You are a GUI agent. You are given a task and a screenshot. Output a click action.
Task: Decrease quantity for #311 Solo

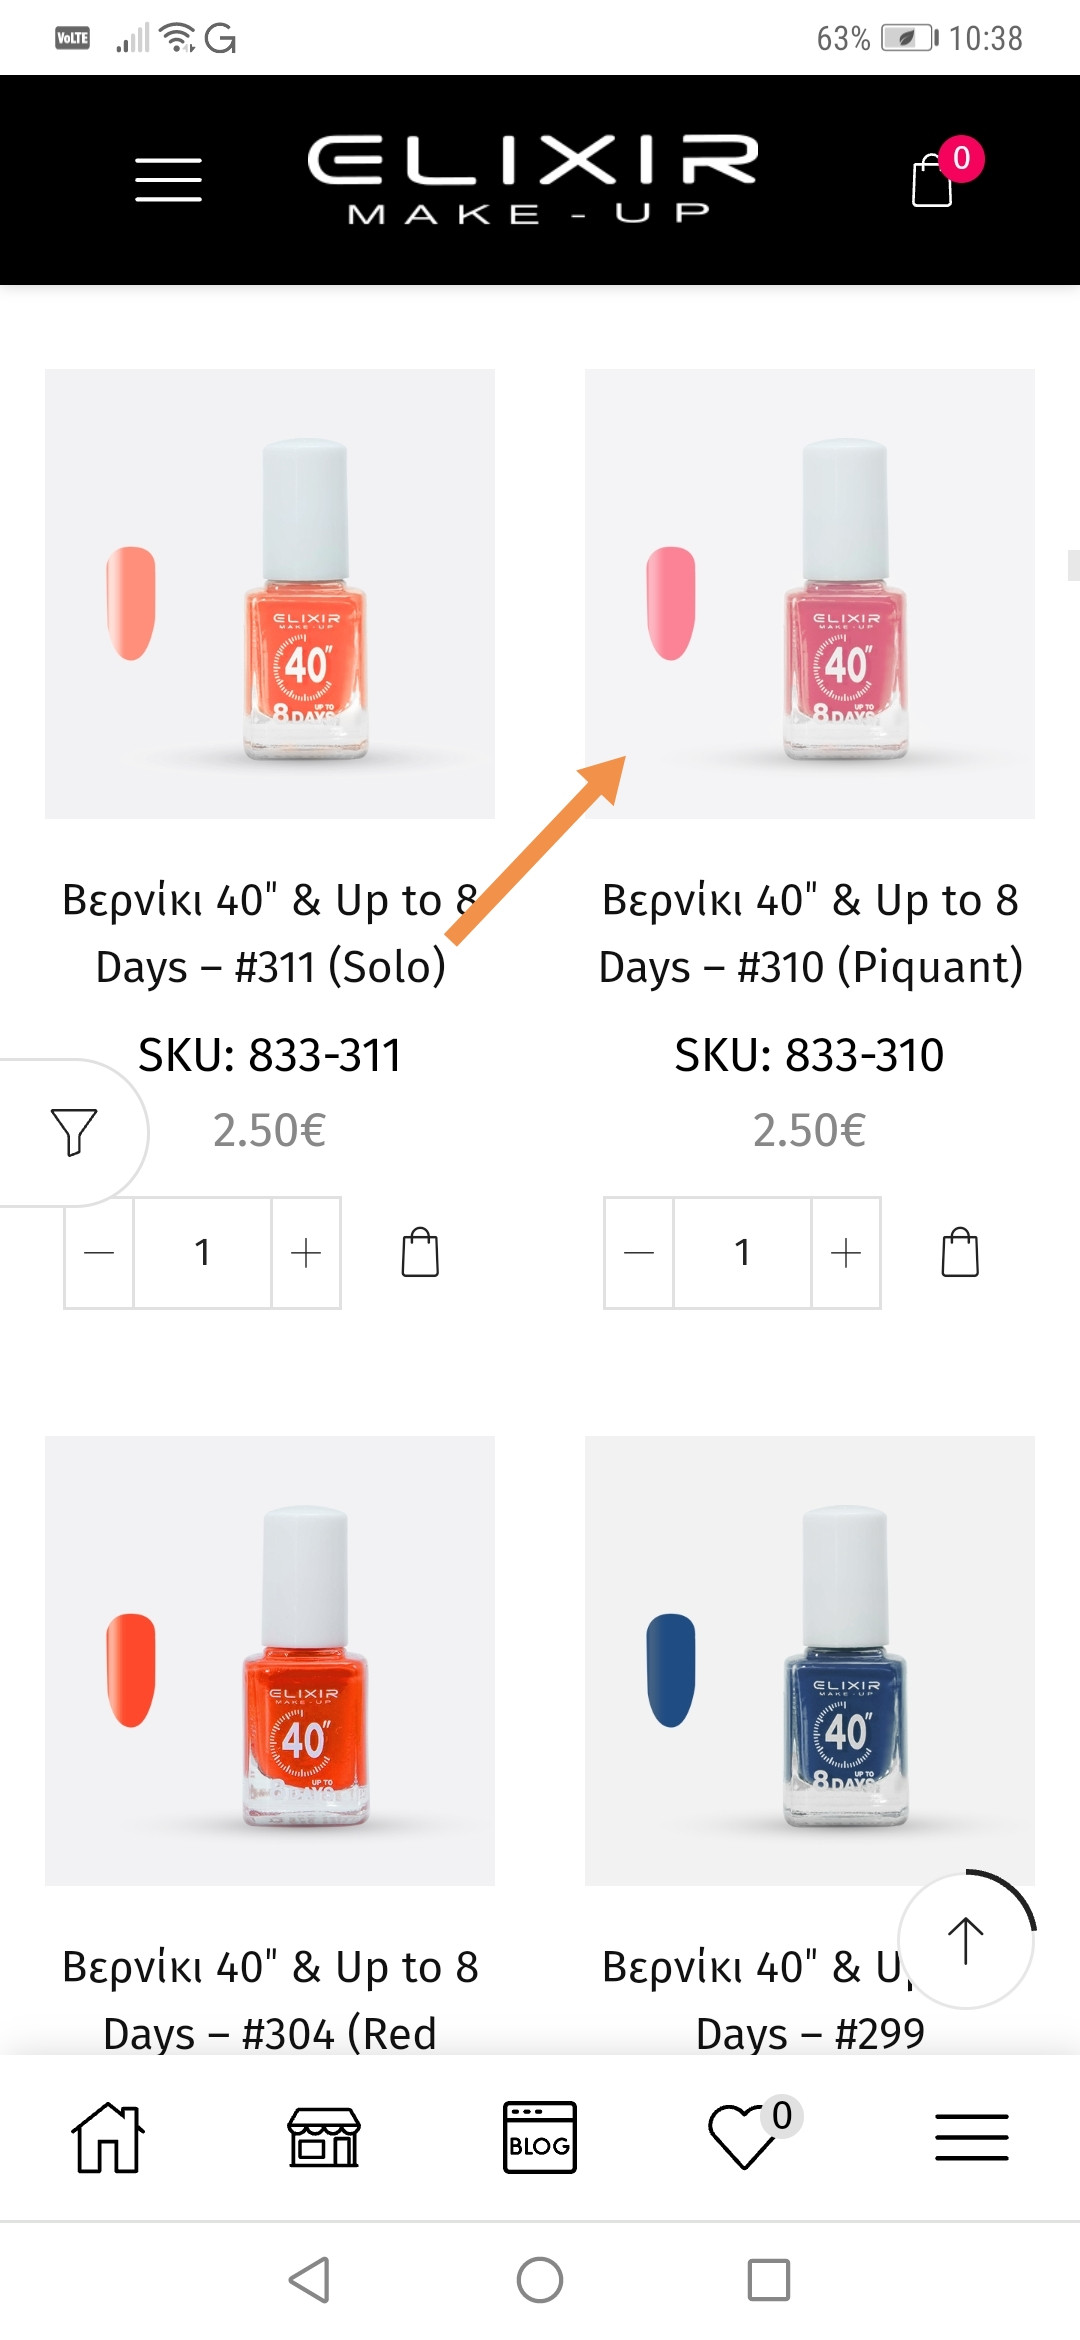(99, 1252)
